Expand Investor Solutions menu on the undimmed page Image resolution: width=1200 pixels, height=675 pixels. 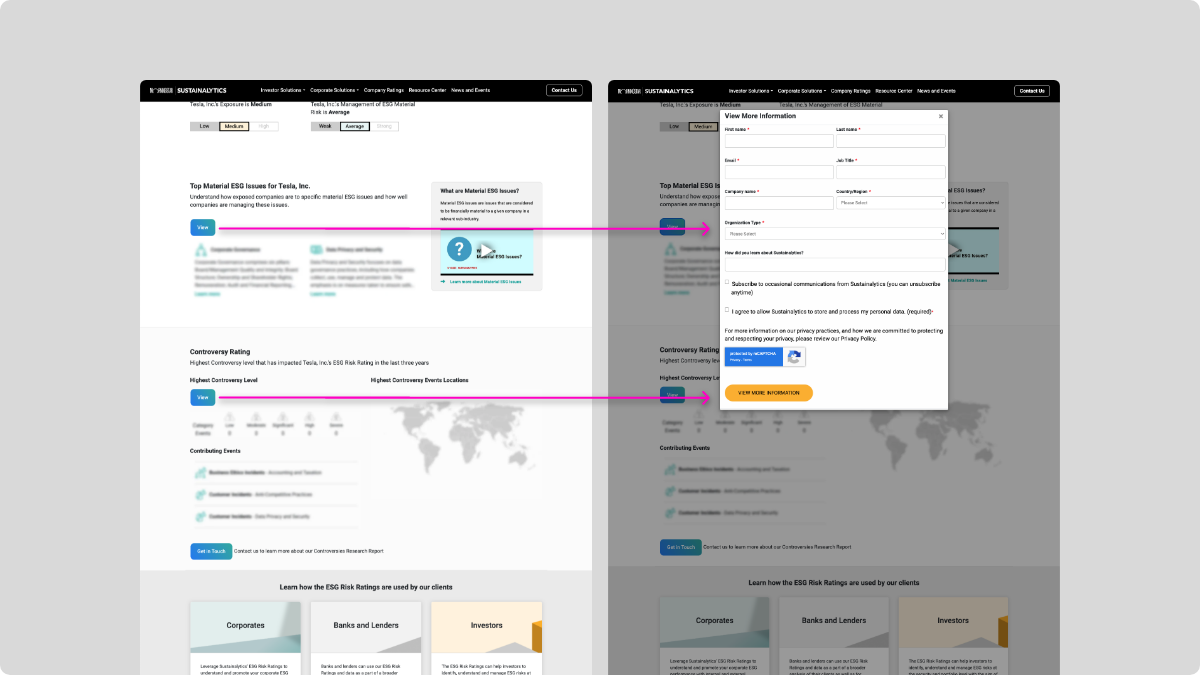283,90
